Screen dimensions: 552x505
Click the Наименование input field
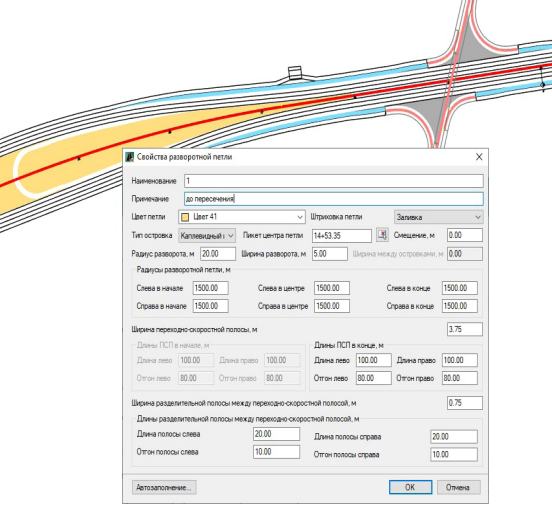point(333,181)
